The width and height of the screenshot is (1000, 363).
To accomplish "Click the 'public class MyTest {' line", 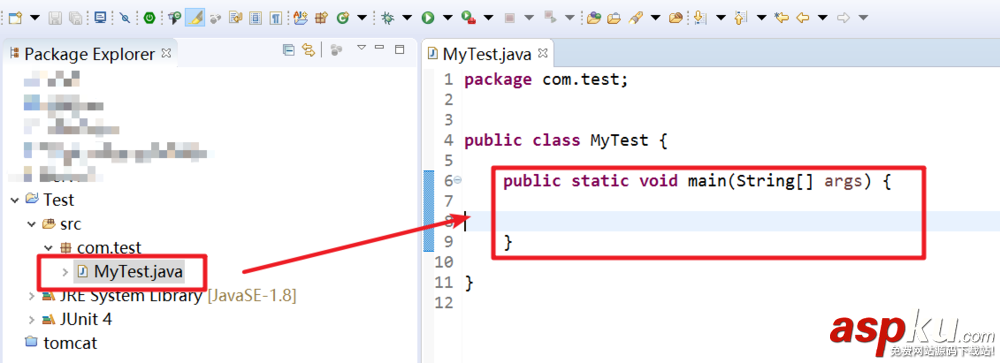I will pos(566,140).
